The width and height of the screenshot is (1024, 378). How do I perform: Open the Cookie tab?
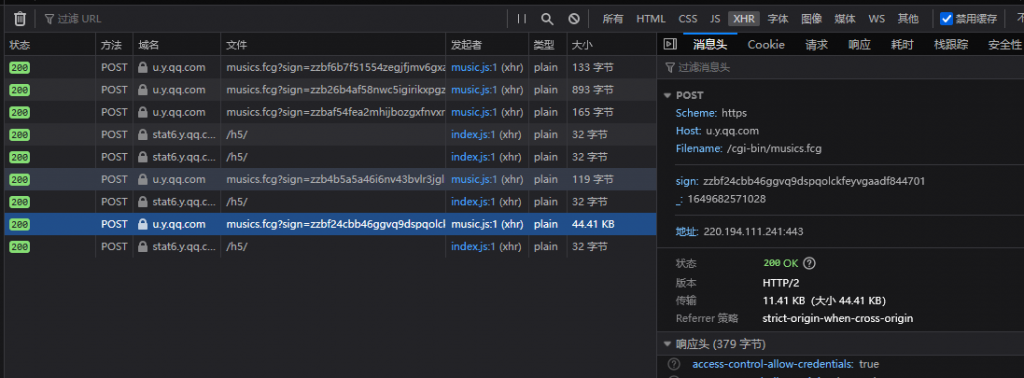click(766, 44)
